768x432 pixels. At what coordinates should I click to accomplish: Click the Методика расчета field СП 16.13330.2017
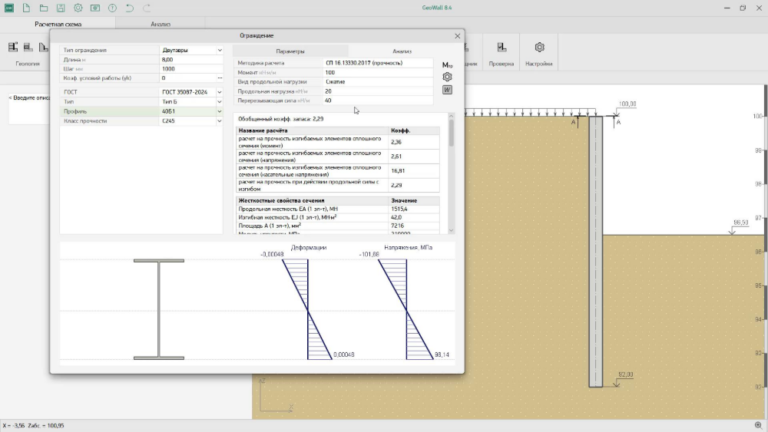point(378,63)
